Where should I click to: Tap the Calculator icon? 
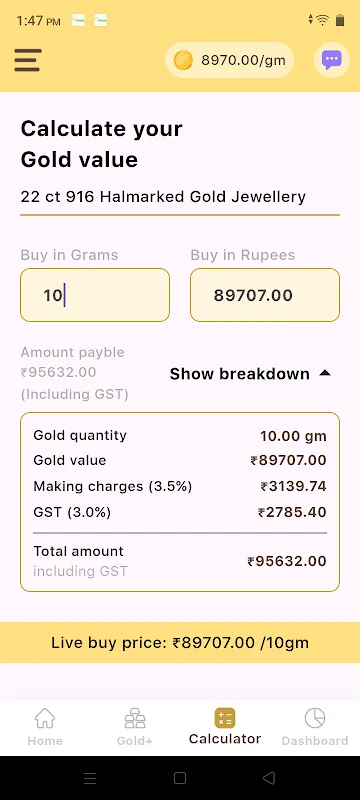[225, 718]
